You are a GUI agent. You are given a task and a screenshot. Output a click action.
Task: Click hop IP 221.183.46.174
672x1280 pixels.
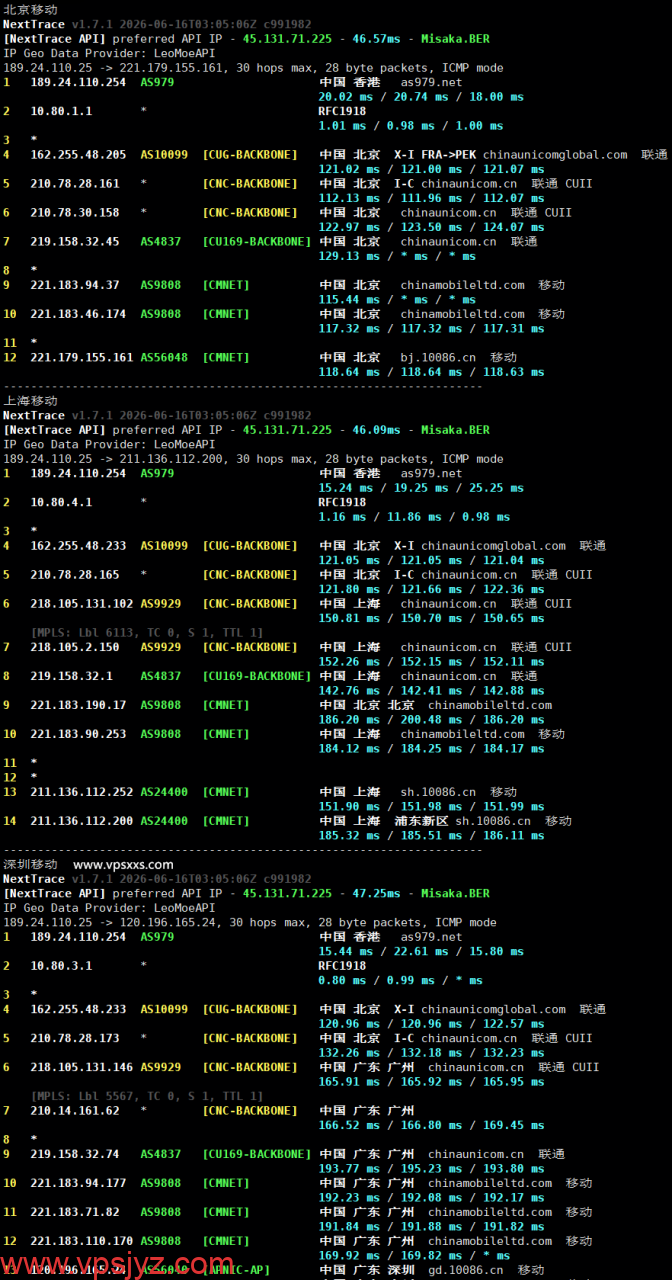78,314
